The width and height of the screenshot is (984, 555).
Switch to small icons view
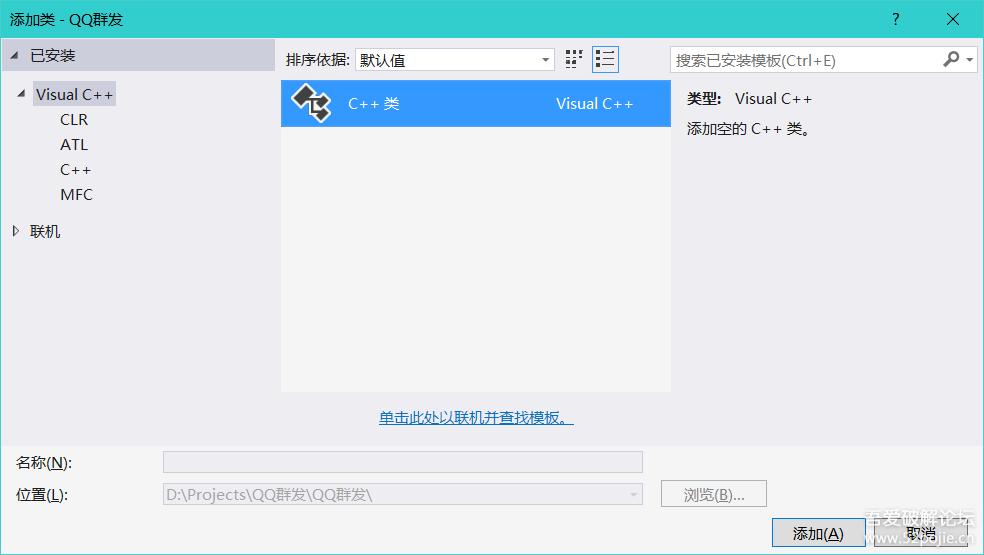click(574, 60)
